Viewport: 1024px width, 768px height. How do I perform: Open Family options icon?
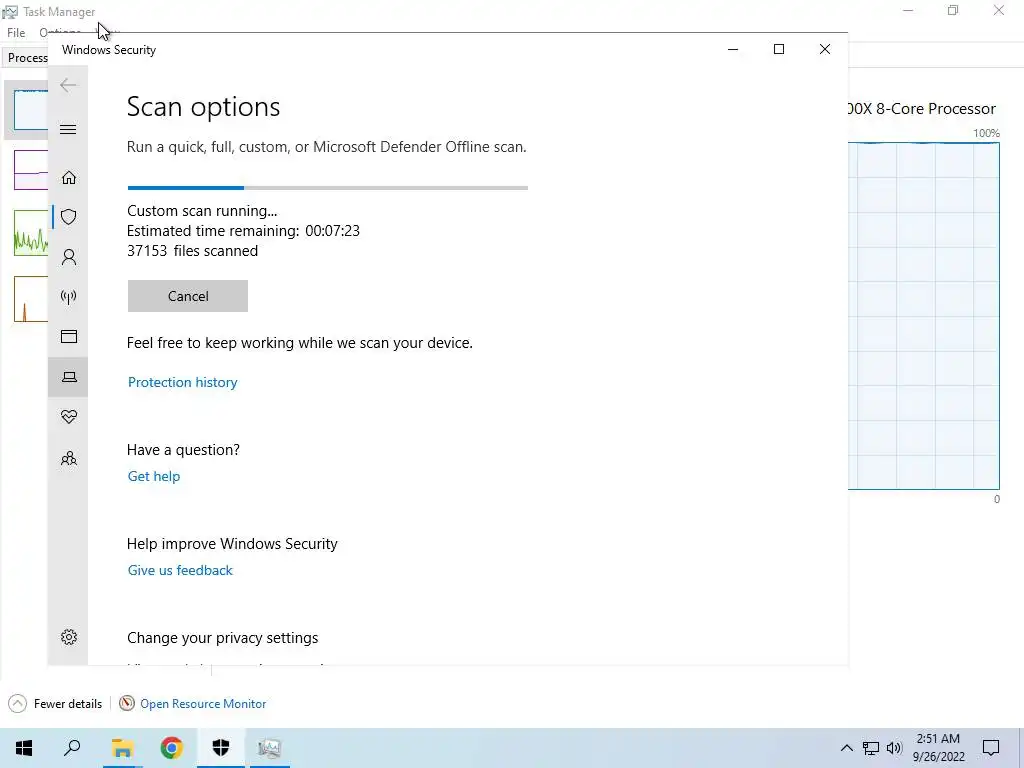point(69,458)
